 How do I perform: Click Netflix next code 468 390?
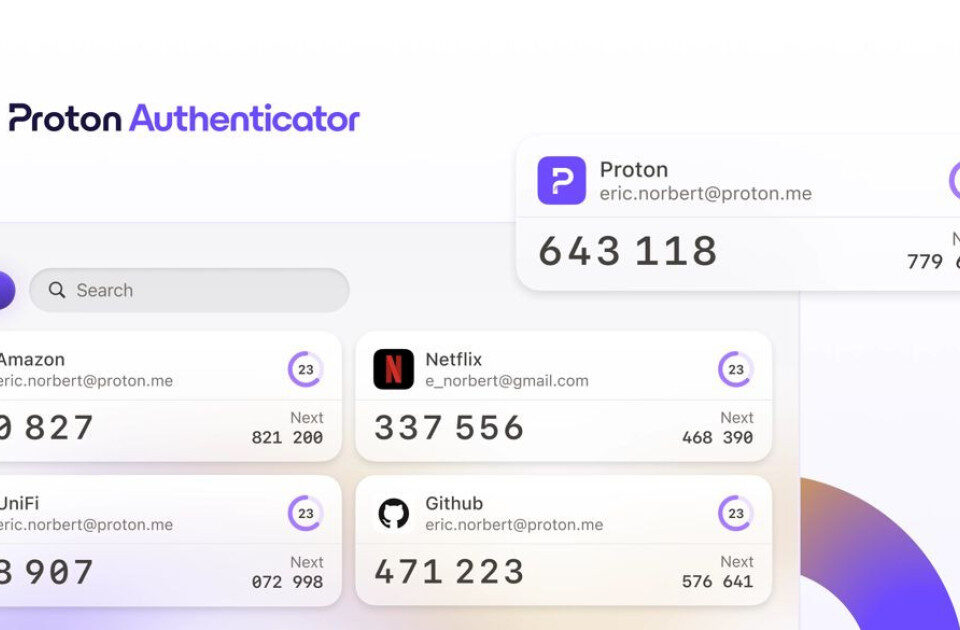pos(718,437)
